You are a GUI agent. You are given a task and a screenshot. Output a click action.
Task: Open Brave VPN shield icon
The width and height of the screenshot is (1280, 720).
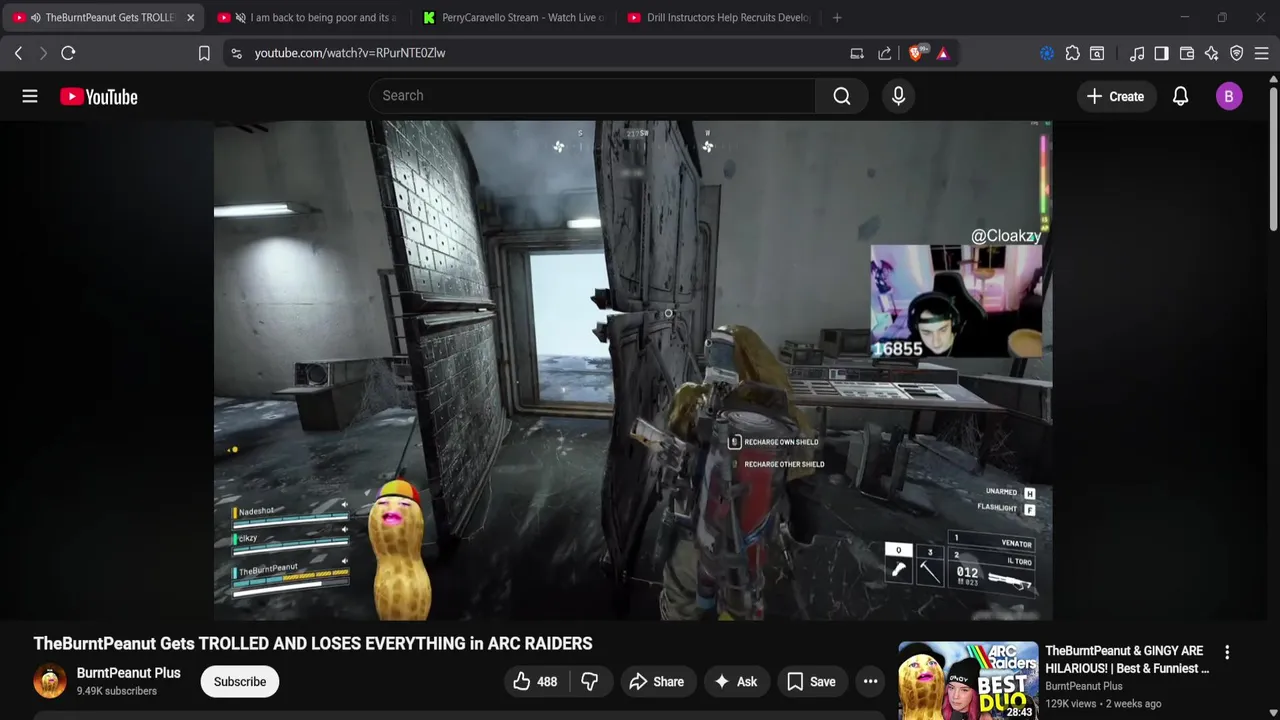[x=1237, y=53]
